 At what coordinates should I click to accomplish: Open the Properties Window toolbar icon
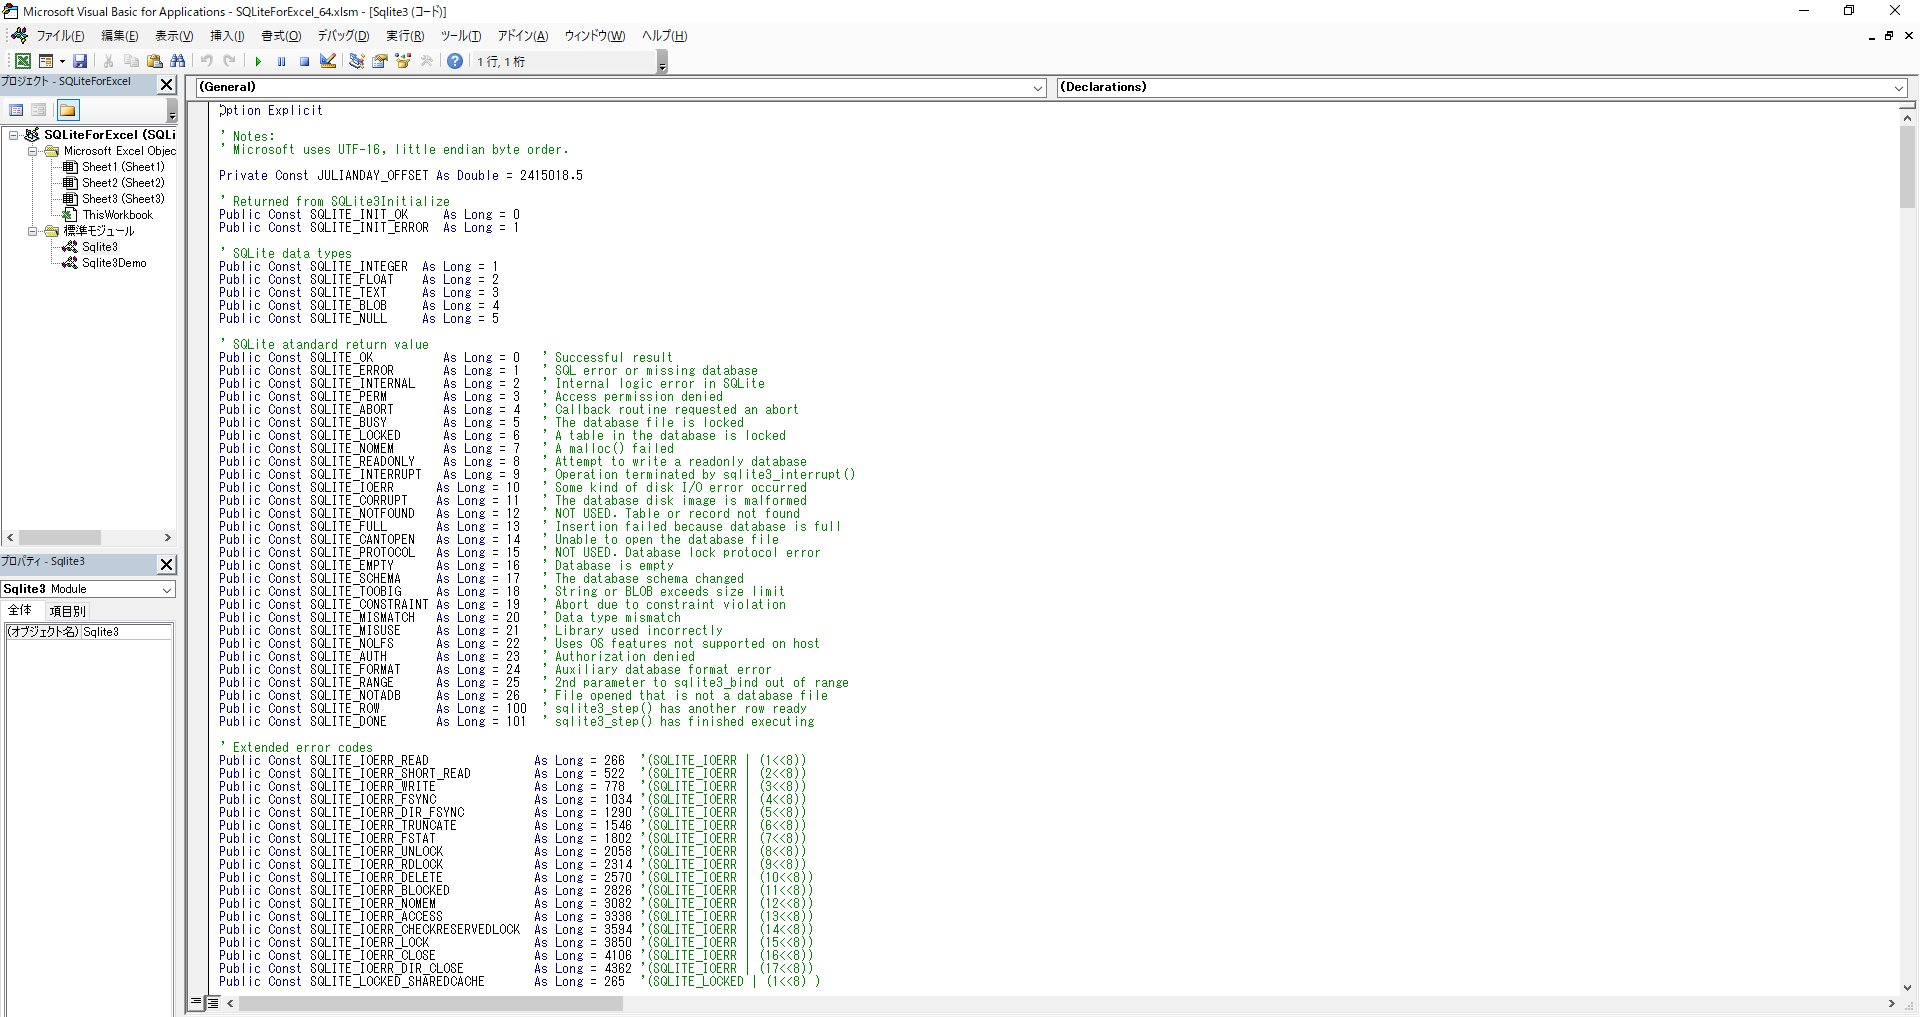coord(380,61)
